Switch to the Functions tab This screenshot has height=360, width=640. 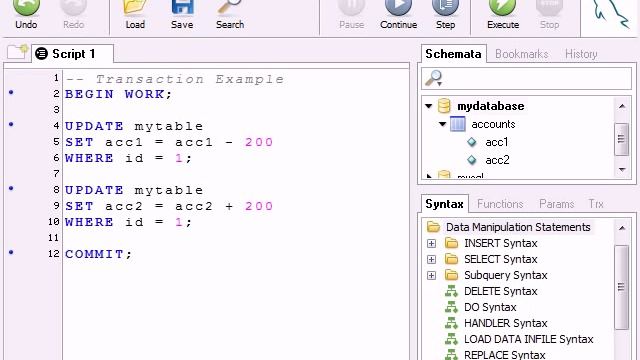(x=500, y=204)
